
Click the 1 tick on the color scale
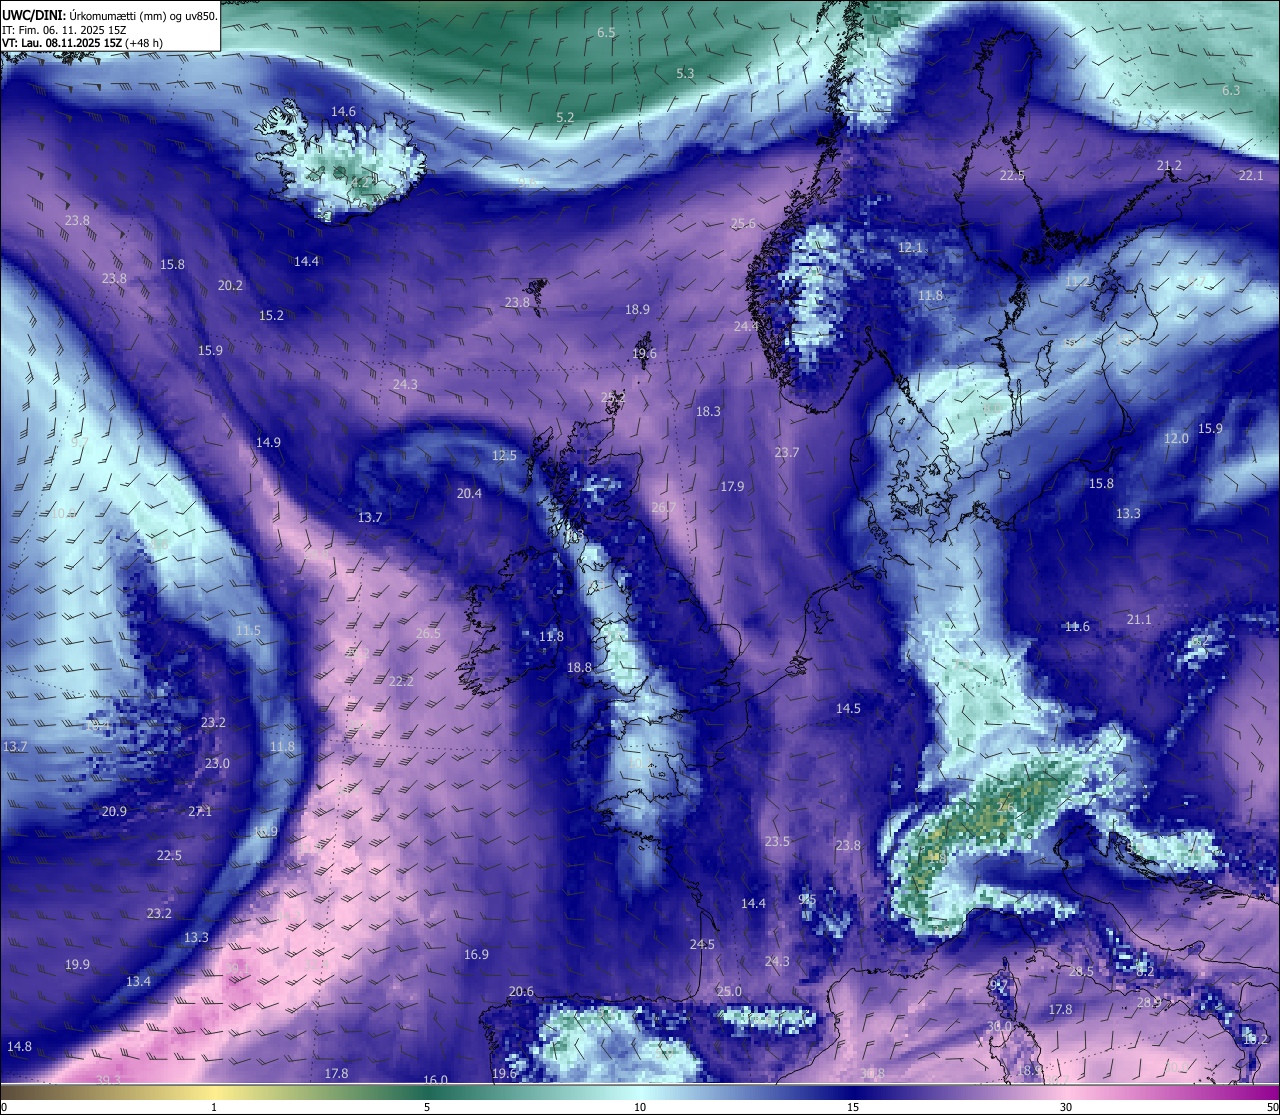[214, 1107]
